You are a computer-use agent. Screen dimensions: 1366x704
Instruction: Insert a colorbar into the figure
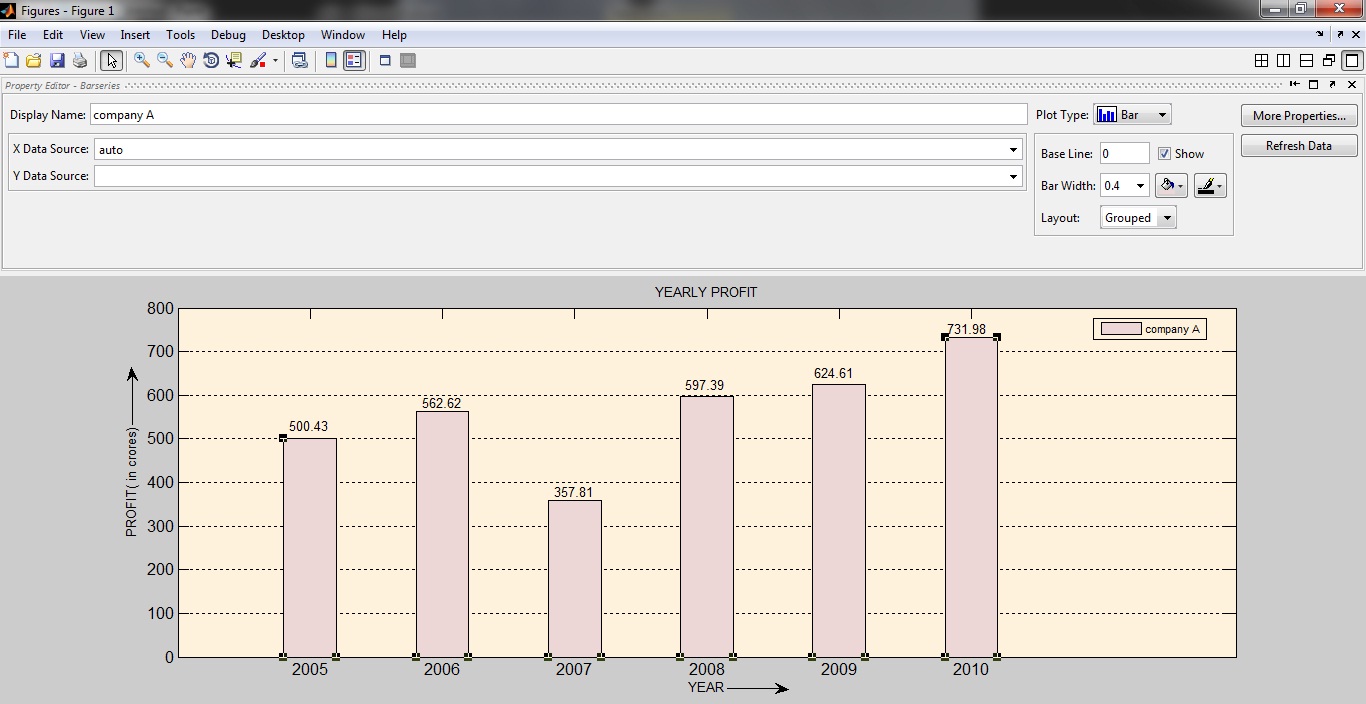(x=330, y=60)
